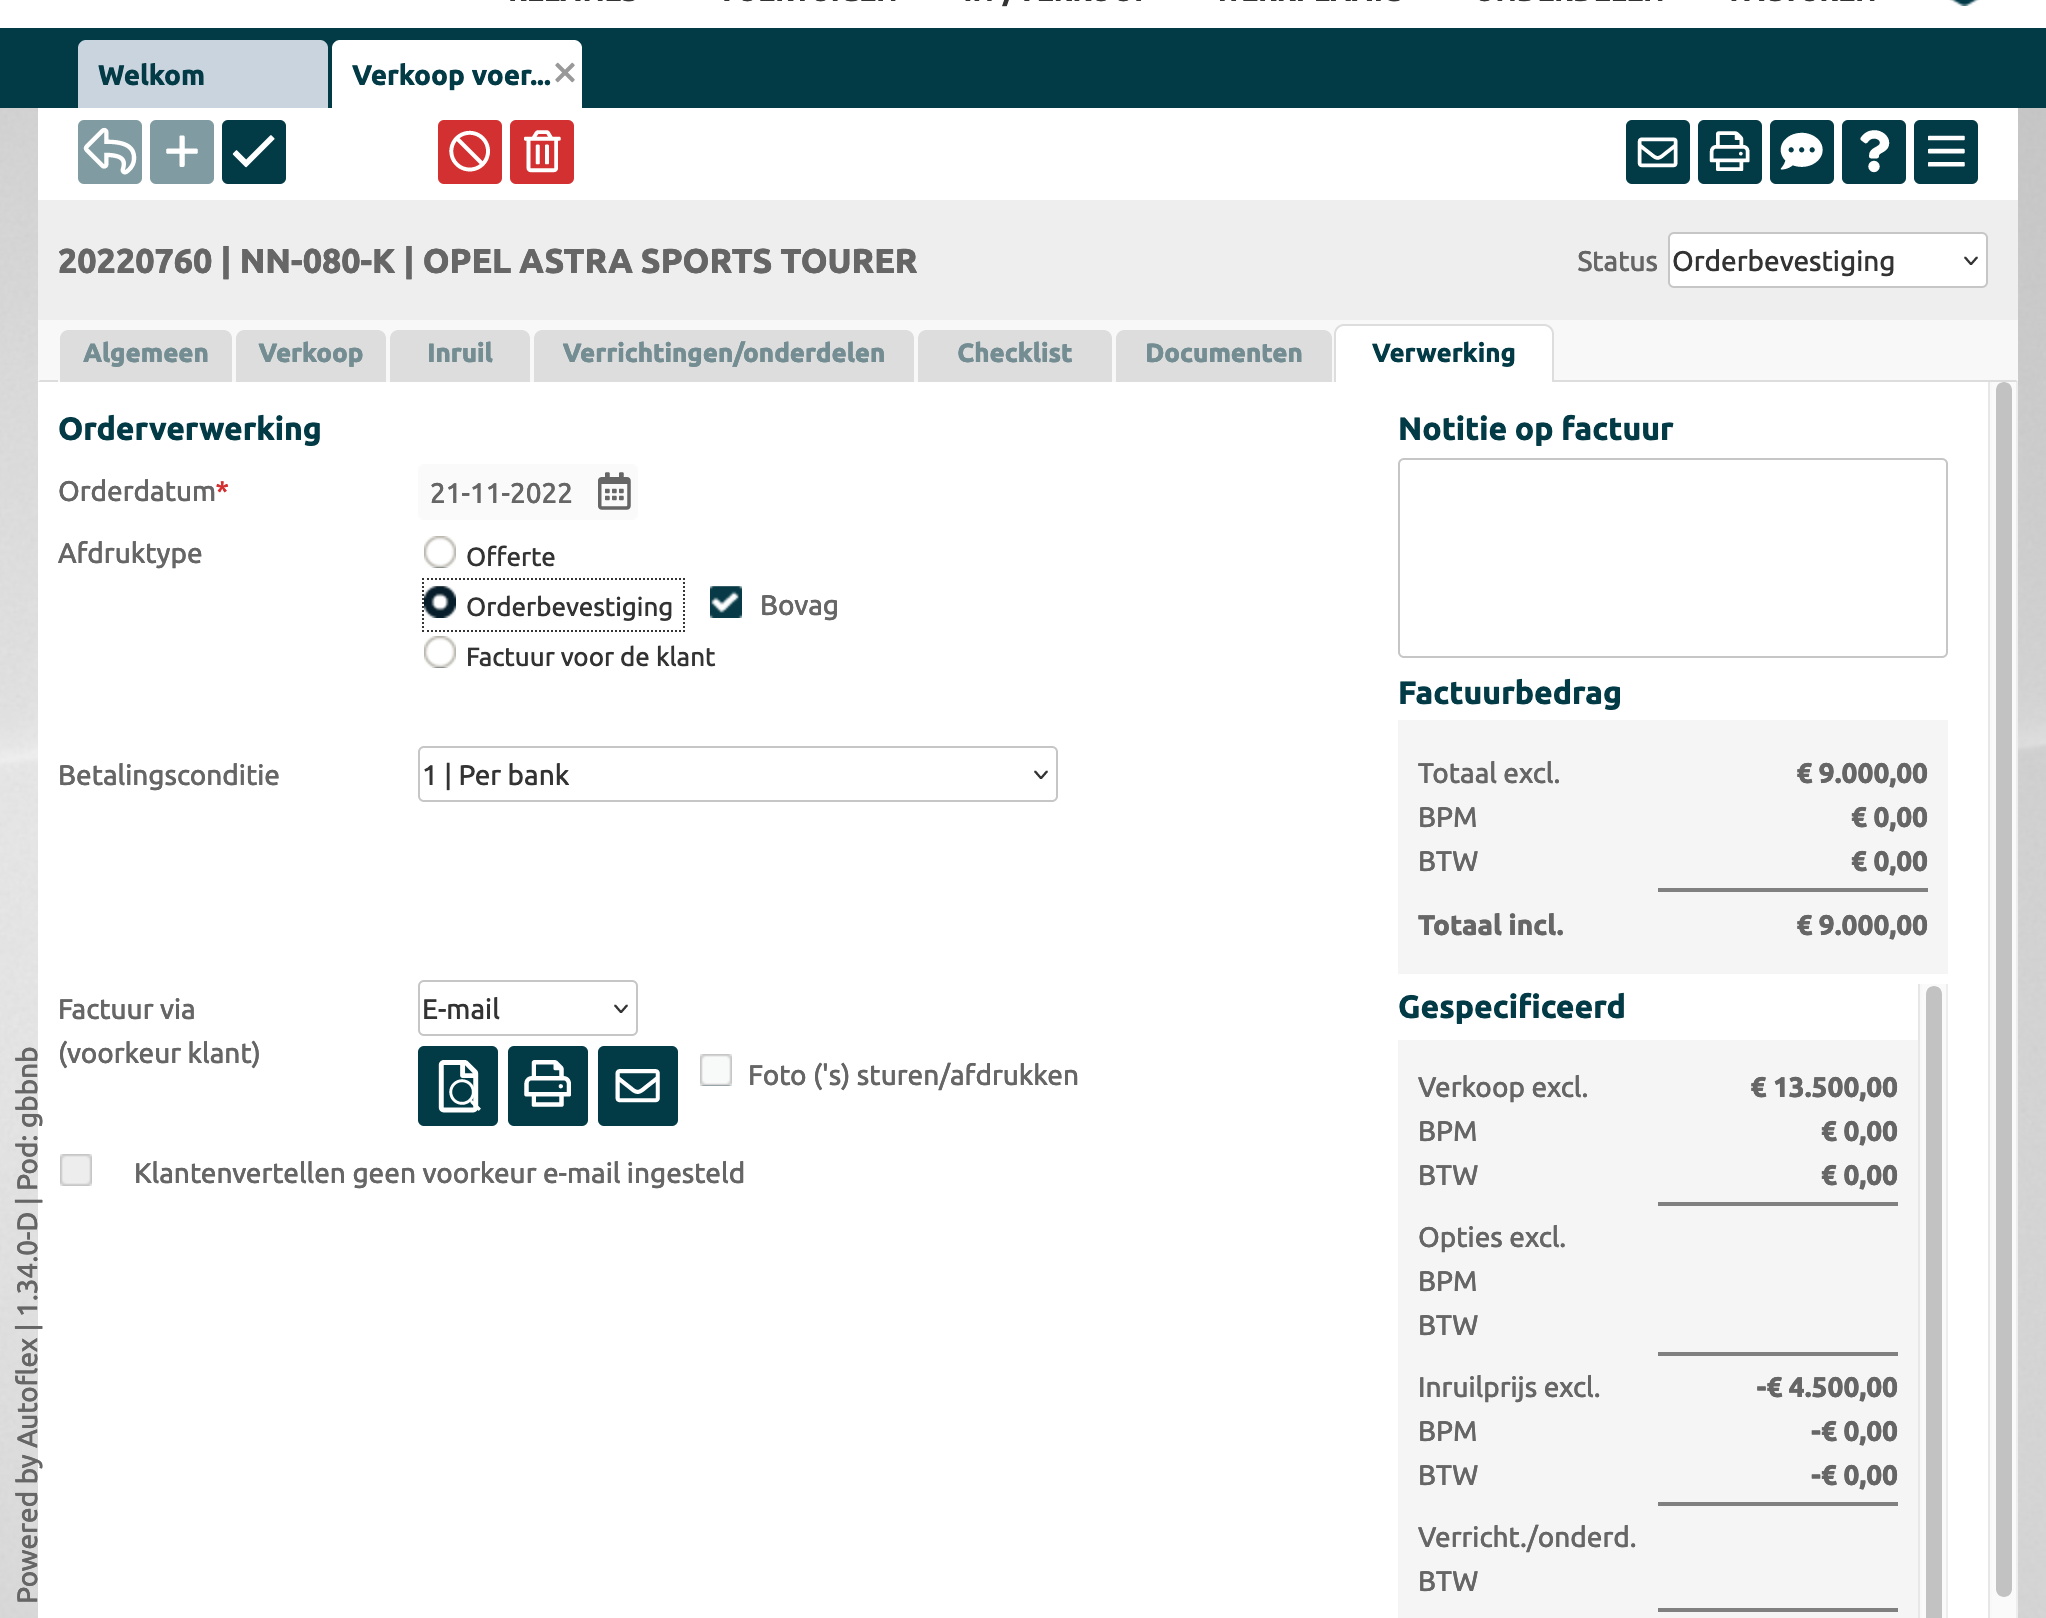Select Factuur voor de klant option
This screenshot has height=1618, width=2046.
click(440, 653)
